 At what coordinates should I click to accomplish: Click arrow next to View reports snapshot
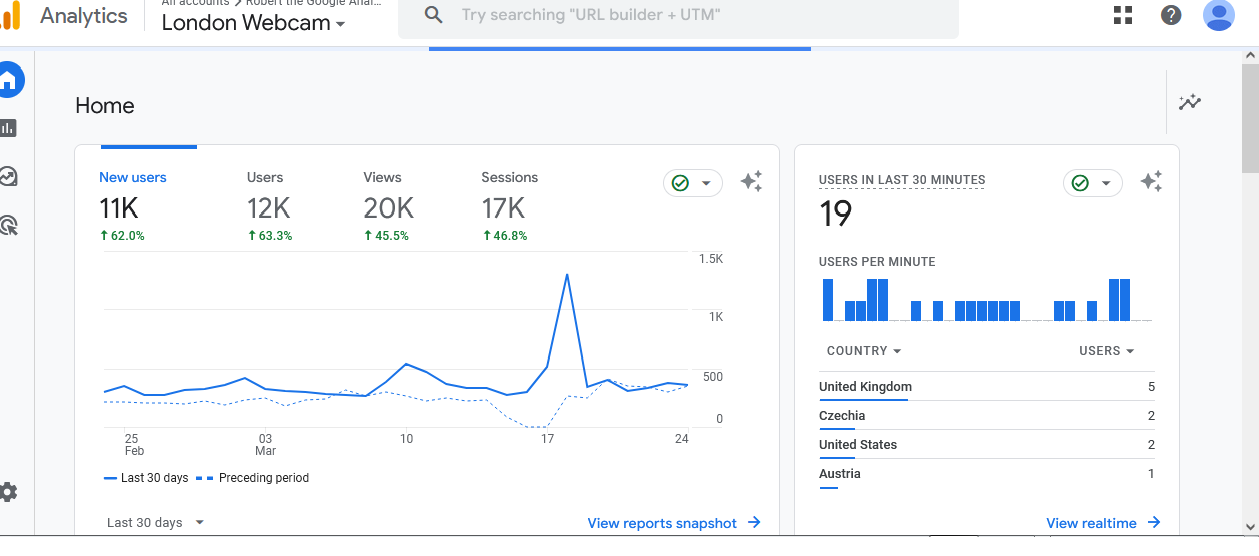point(754,522)
